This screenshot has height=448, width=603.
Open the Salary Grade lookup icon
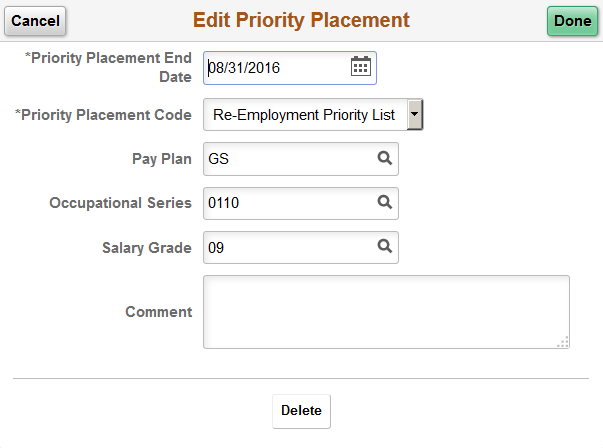click(x=383, y=247)
